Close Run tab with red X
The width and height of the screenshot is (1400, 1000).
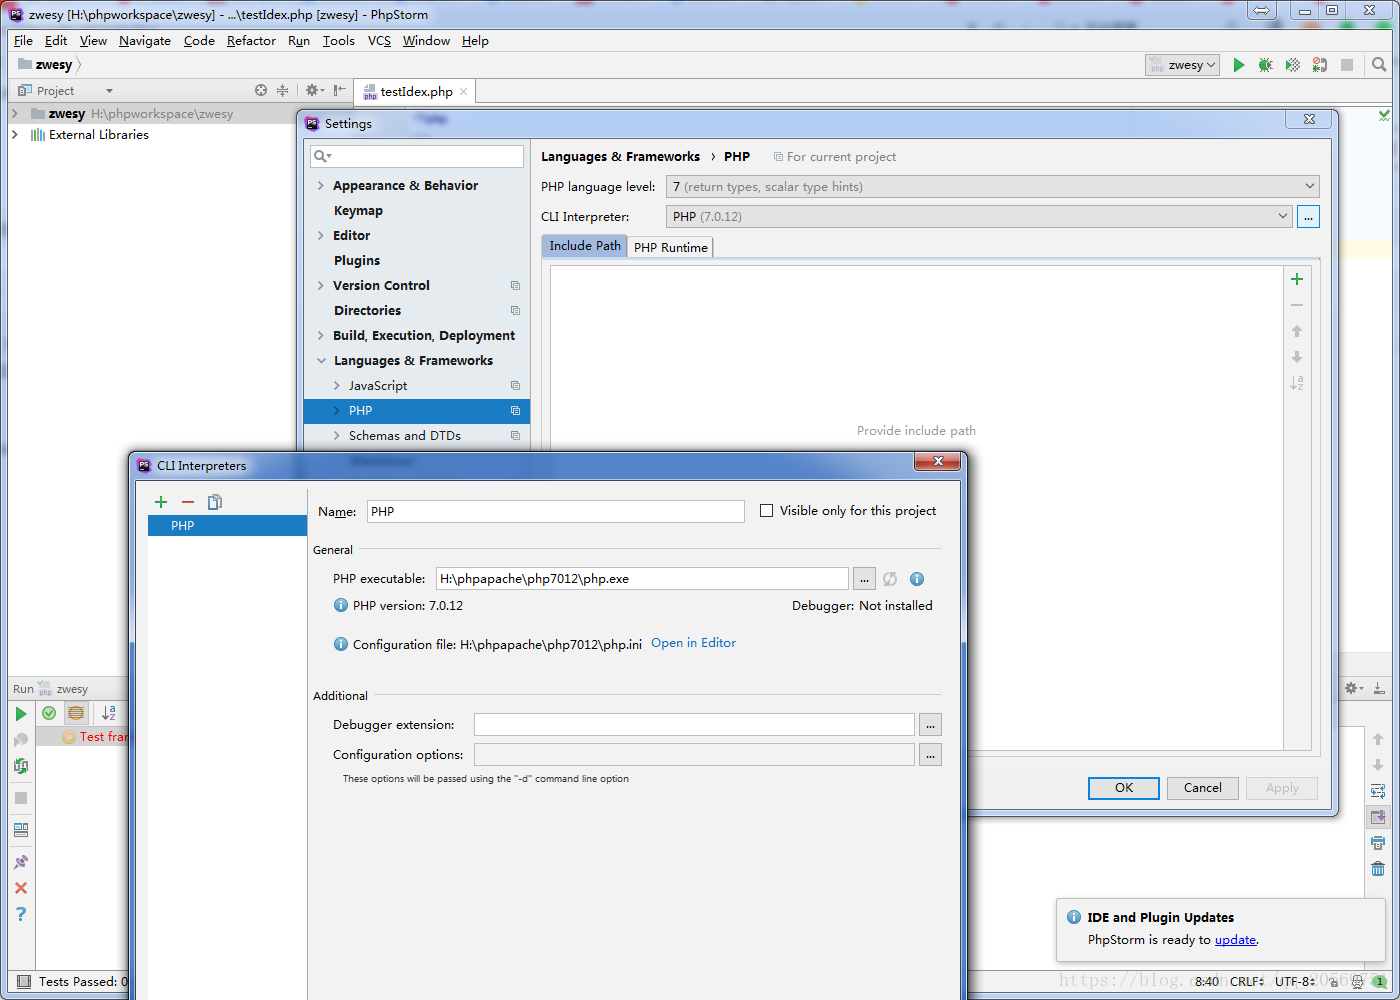20,888
